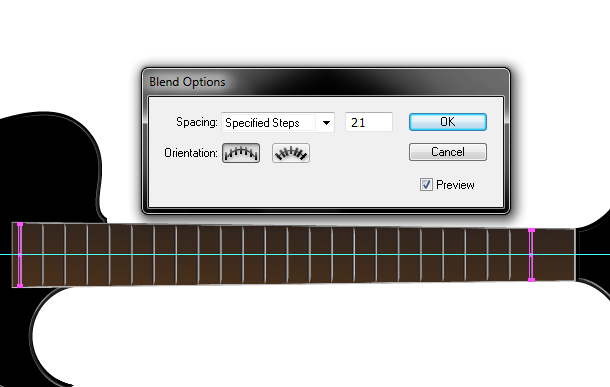Select the Align to Page orientation icon
610x387 pixels.
pyautogui.click(x=241, y=153)
